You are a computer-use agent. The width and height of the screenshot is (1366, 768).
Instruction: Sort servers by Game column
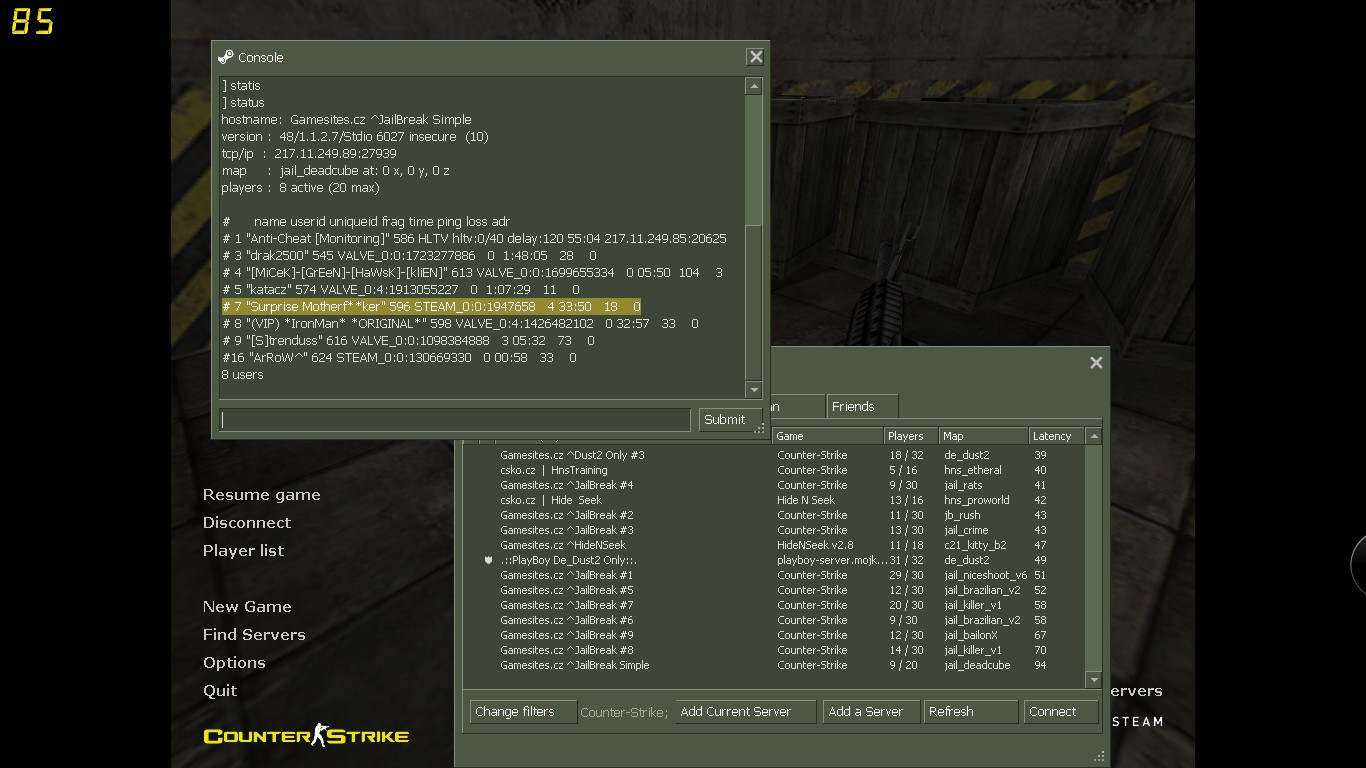[x=827, y=436]
